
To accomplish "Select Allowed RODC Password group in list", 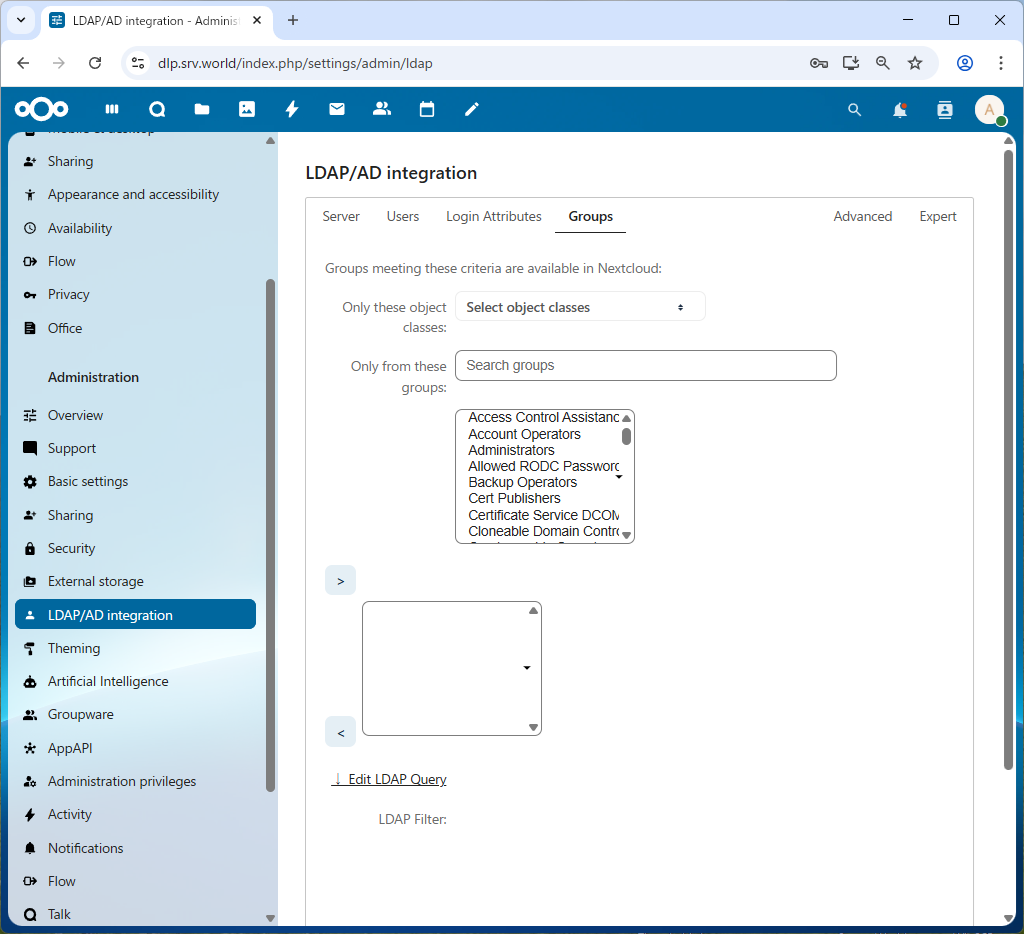I will [543, 466].
